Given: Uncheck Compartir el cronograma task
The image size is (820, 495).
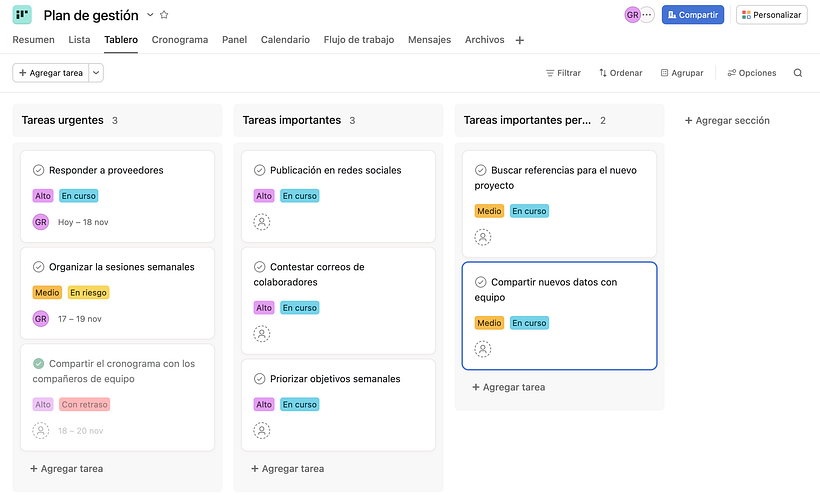Looking at the screenshot, I should click(x=38, y=363).
